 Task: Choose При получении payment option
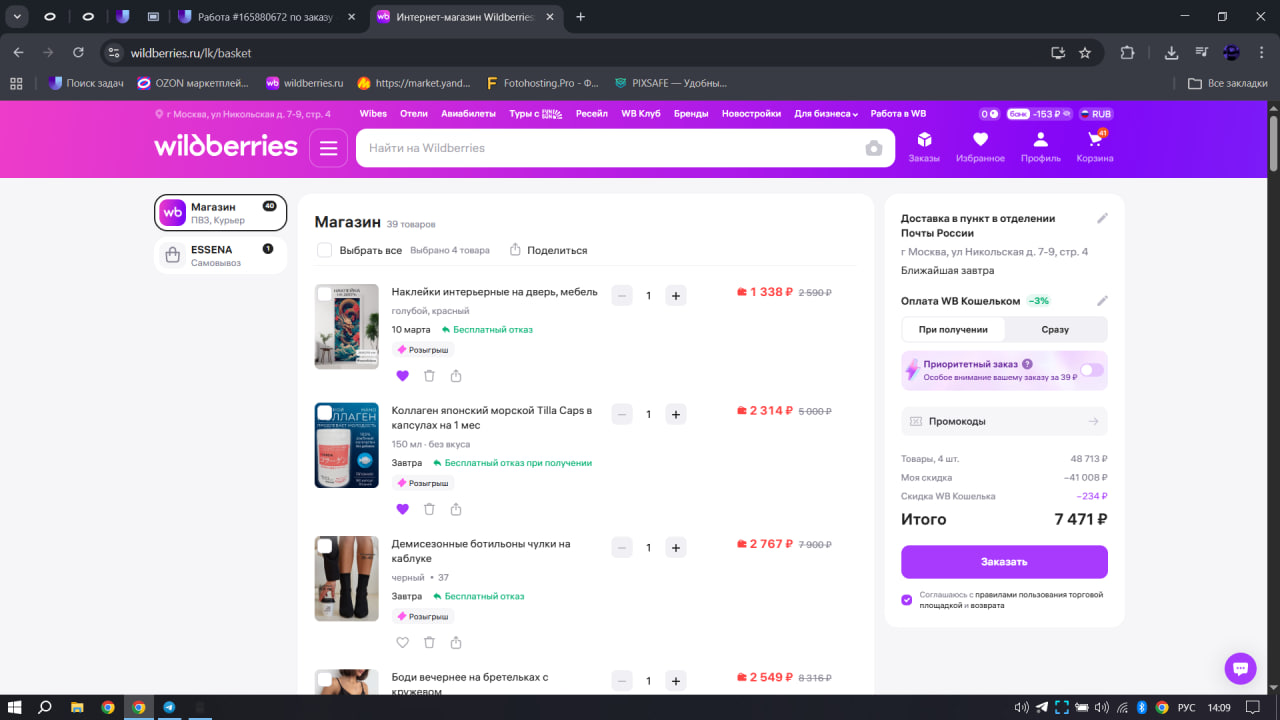pos(953,329)
